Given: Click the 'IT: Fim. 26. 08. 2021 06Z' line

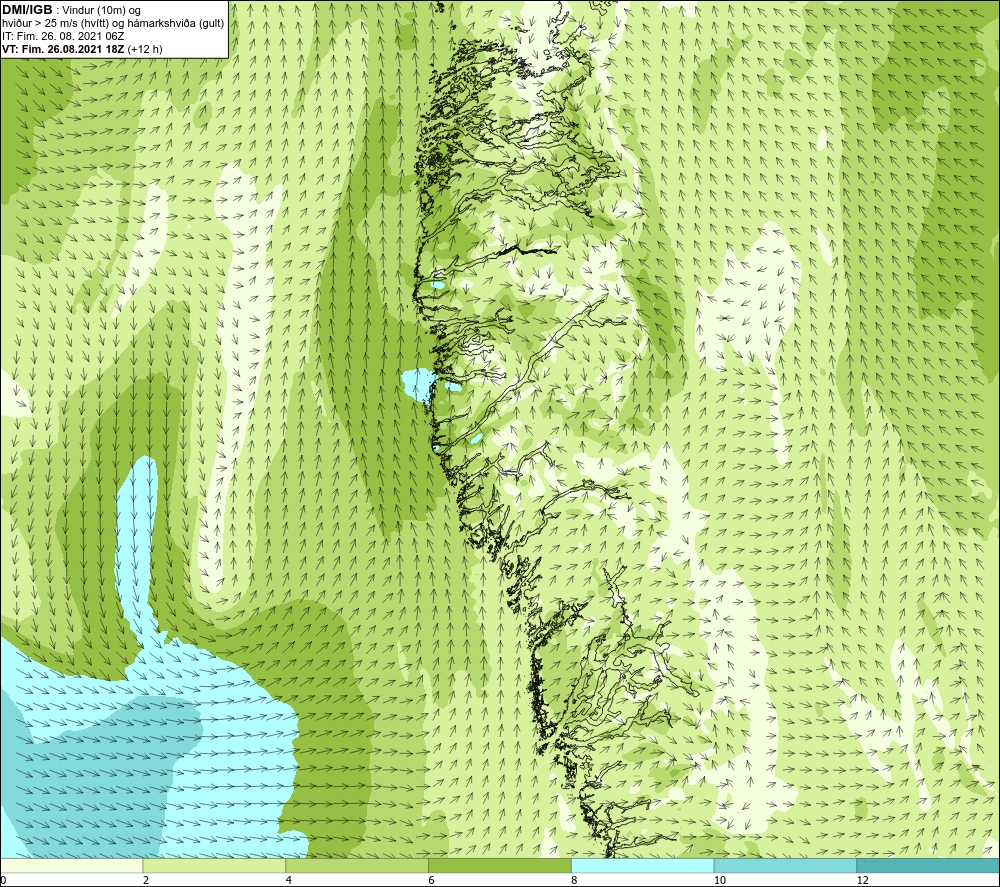Looking at the screenshot, I should [63, 36].
